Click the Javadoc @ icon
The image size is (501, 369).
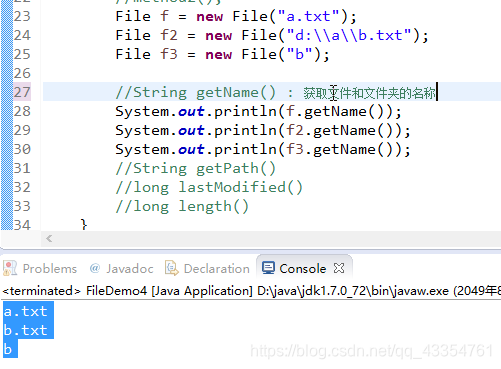coord(95,268)
